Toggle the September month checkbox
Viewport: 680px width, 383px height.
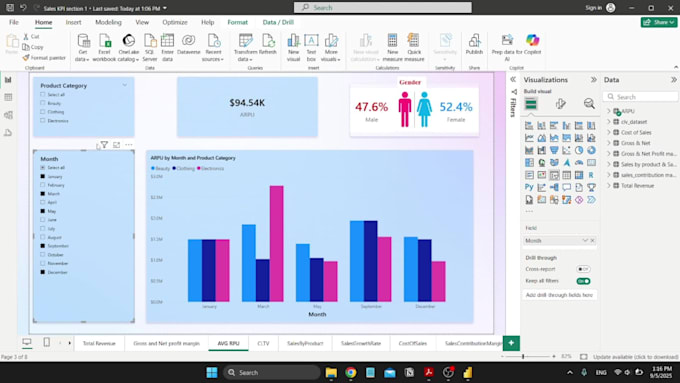pos(42,246)
